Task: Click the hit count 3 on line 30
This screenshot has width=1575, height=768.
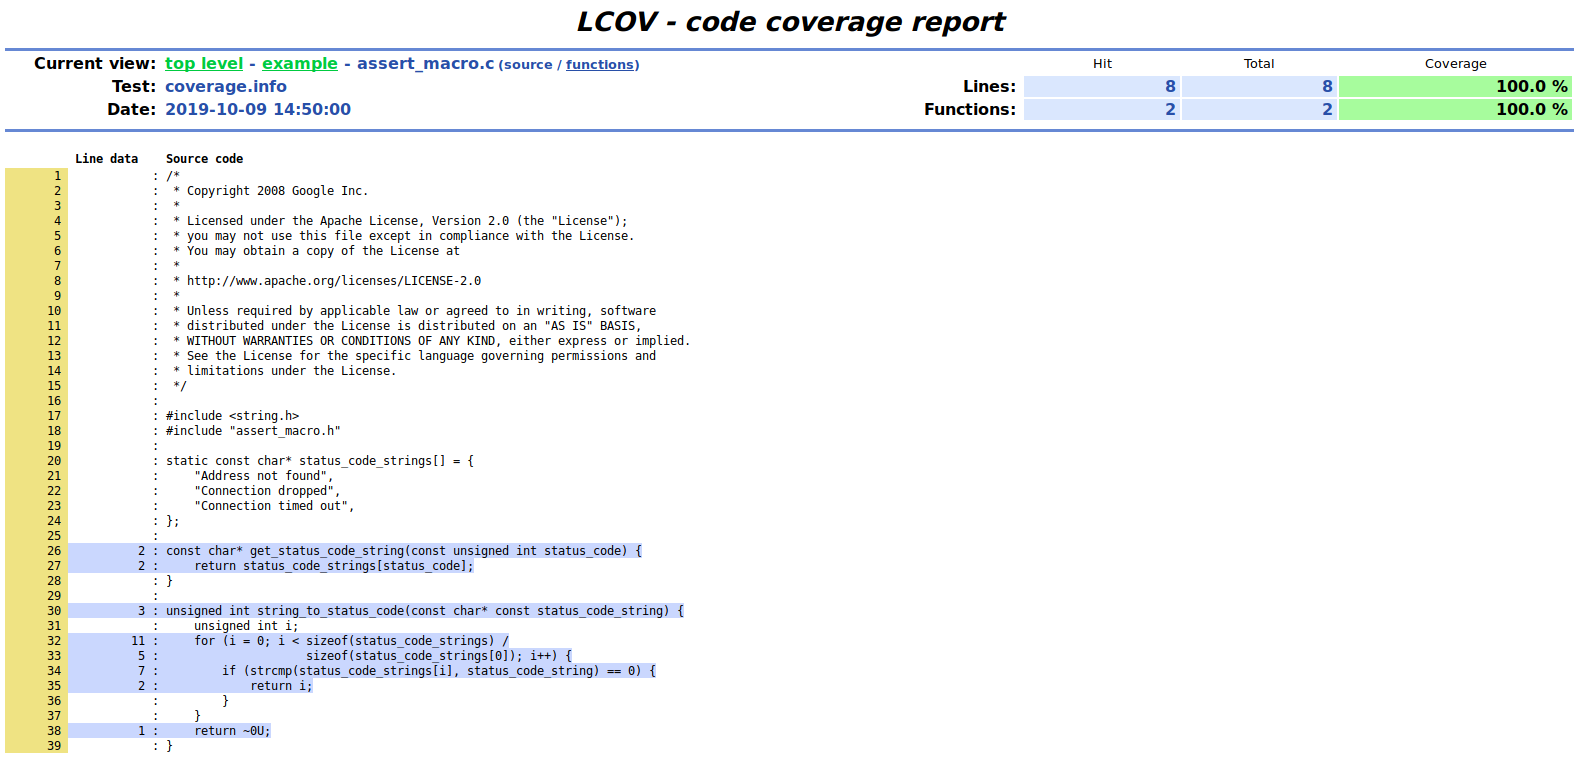Action: click(142, 611)
